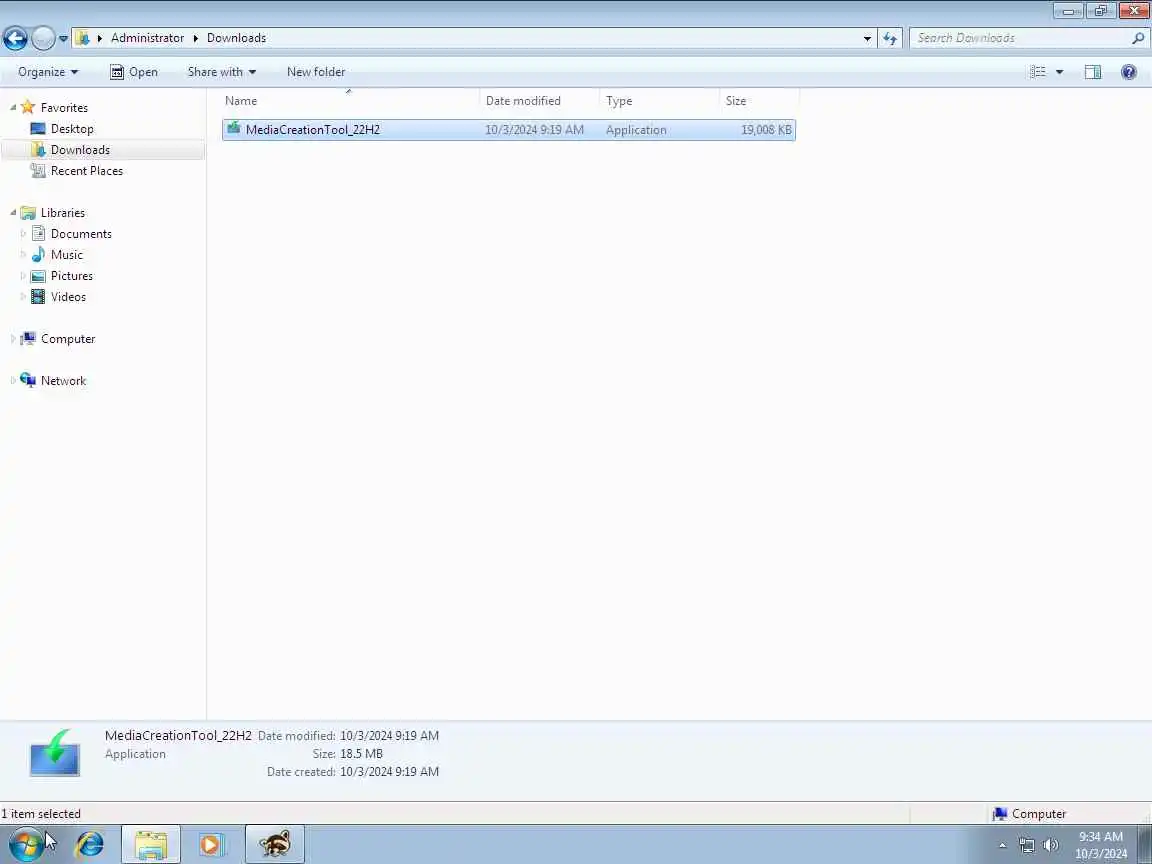Focus the Search Downloads field
Image resolution: width=1152 pixels, height=864 pixels.
[x=1021, y=38]
